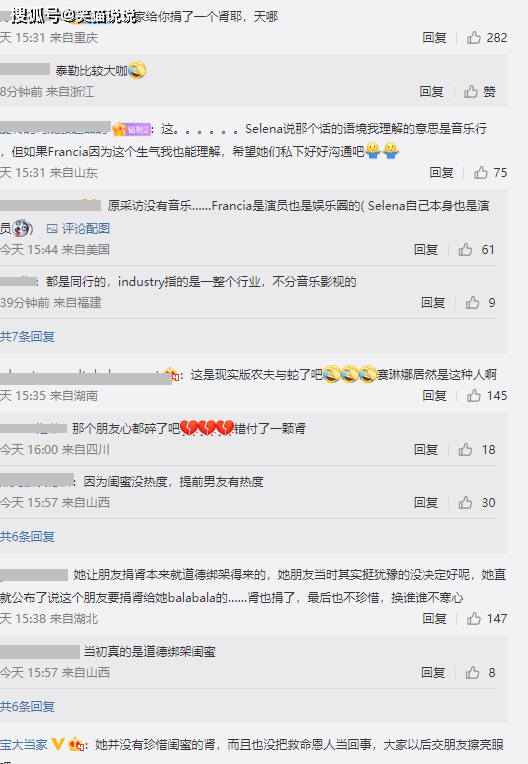Screen dimensions: 528x764
Task: Like the comment with 282 likes
Action: tap(473, 38)
